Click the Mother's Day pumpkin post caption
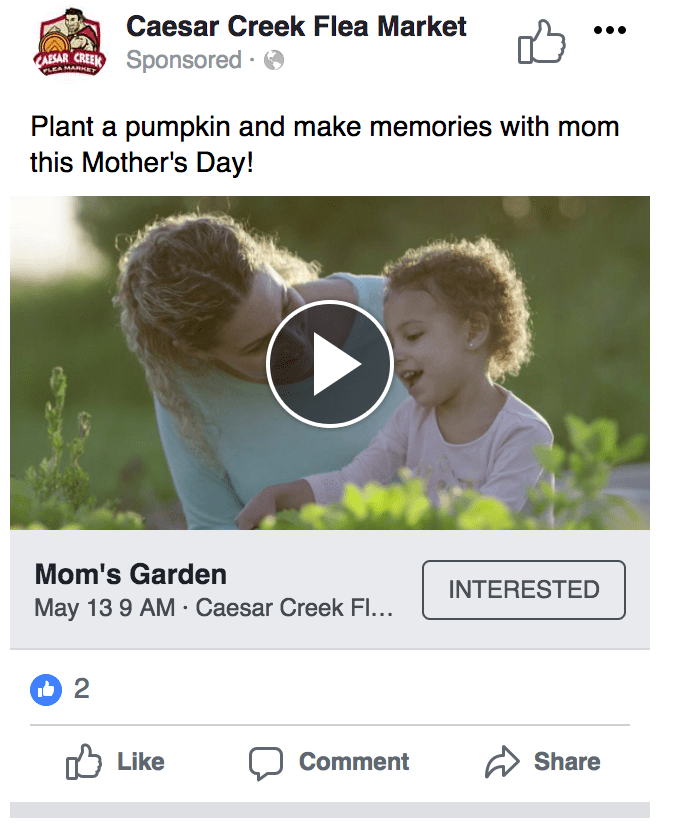Screen dimensions: 692x826 (324, 144)
